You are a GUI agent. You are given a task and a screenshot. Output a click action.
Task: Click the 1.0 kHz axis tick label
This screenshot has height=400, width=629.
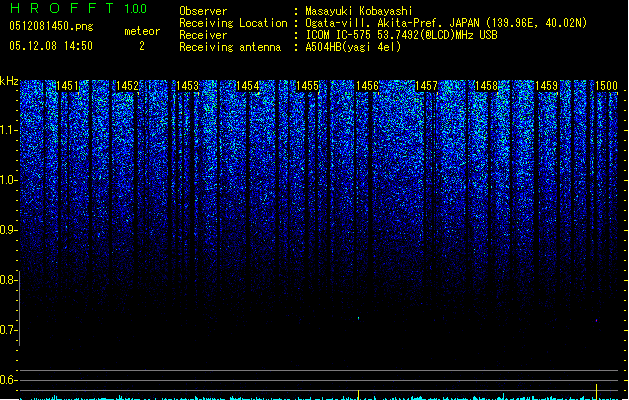[x=8, y=180]
